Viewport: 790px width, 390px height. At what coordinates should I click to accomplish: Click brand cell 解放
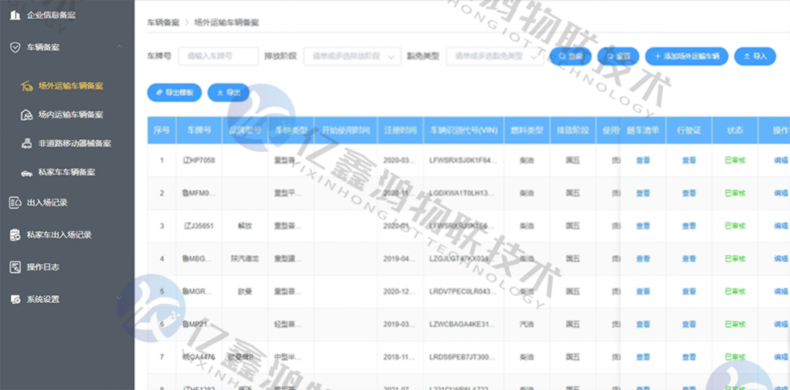pyautogui.click(x=245, y=226)
